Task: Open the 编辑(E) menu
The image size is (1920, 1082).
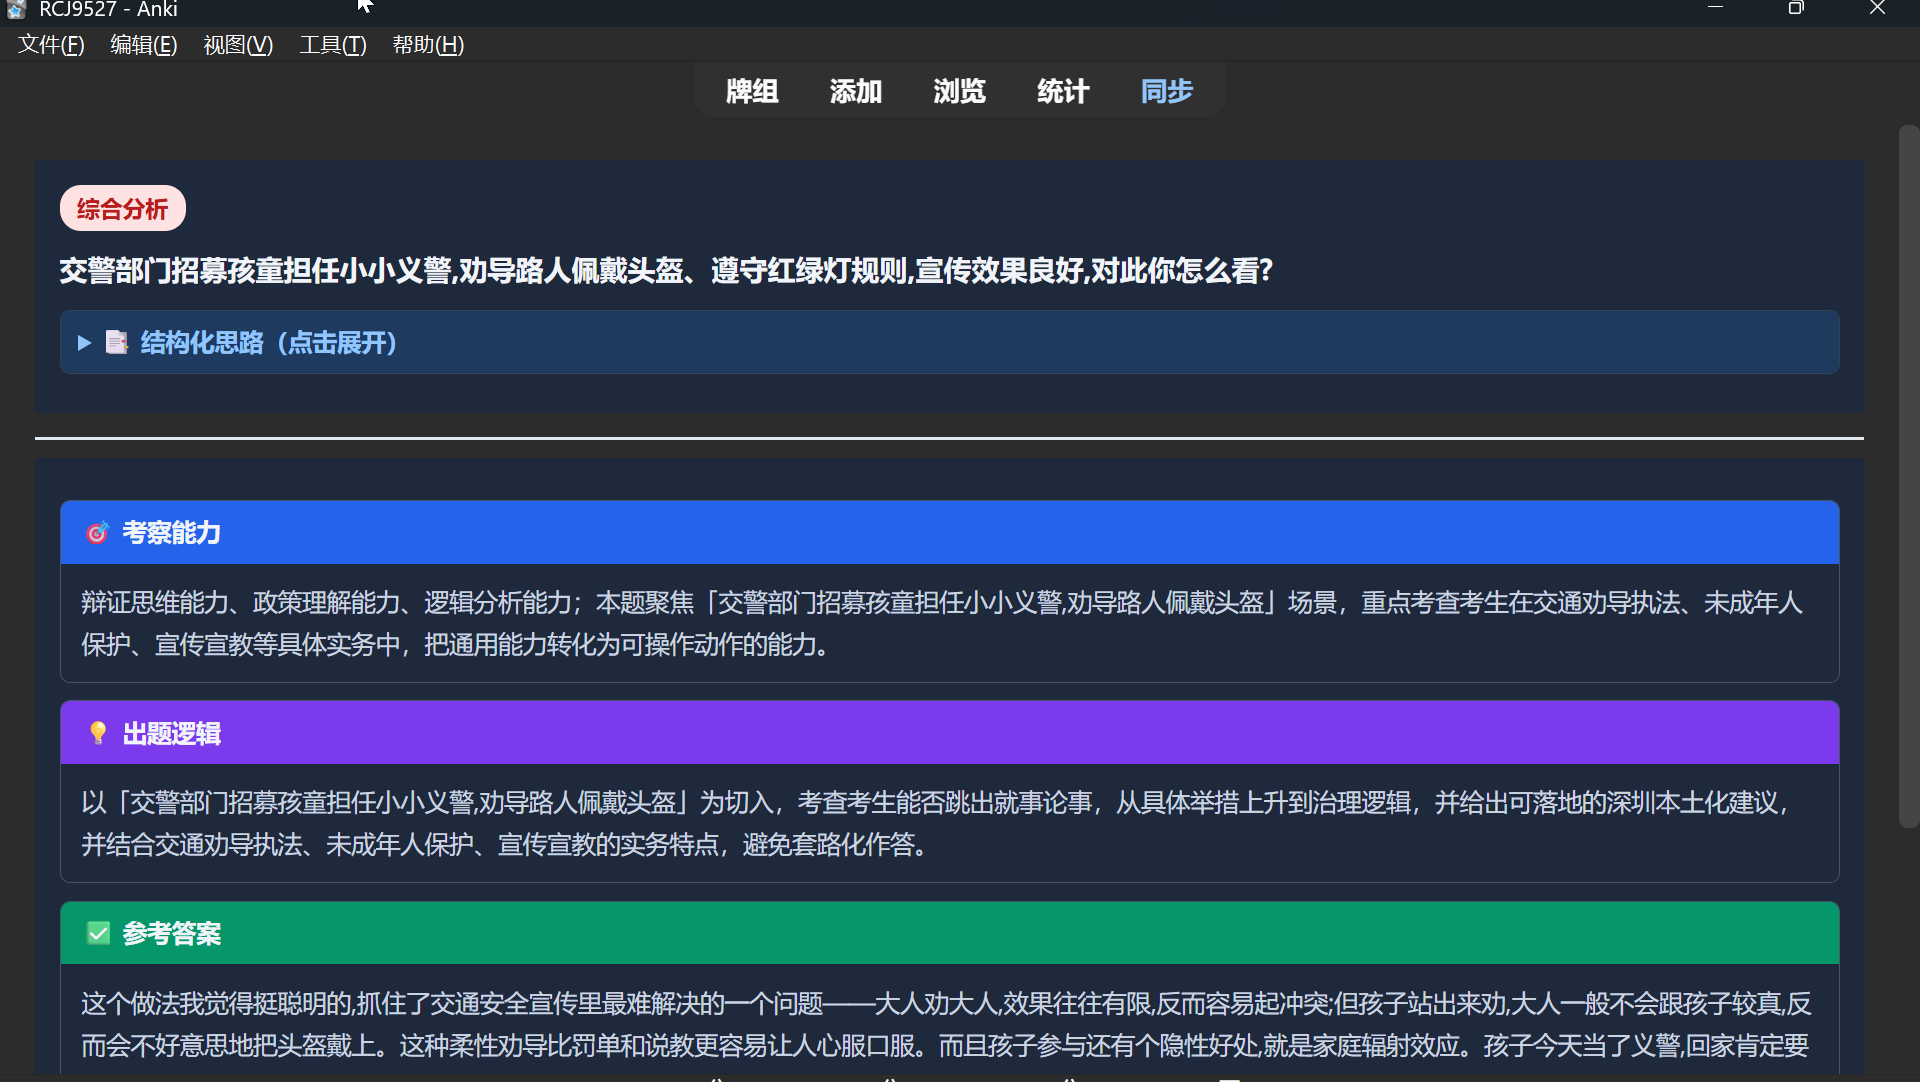Action: [x=144, y=45]
